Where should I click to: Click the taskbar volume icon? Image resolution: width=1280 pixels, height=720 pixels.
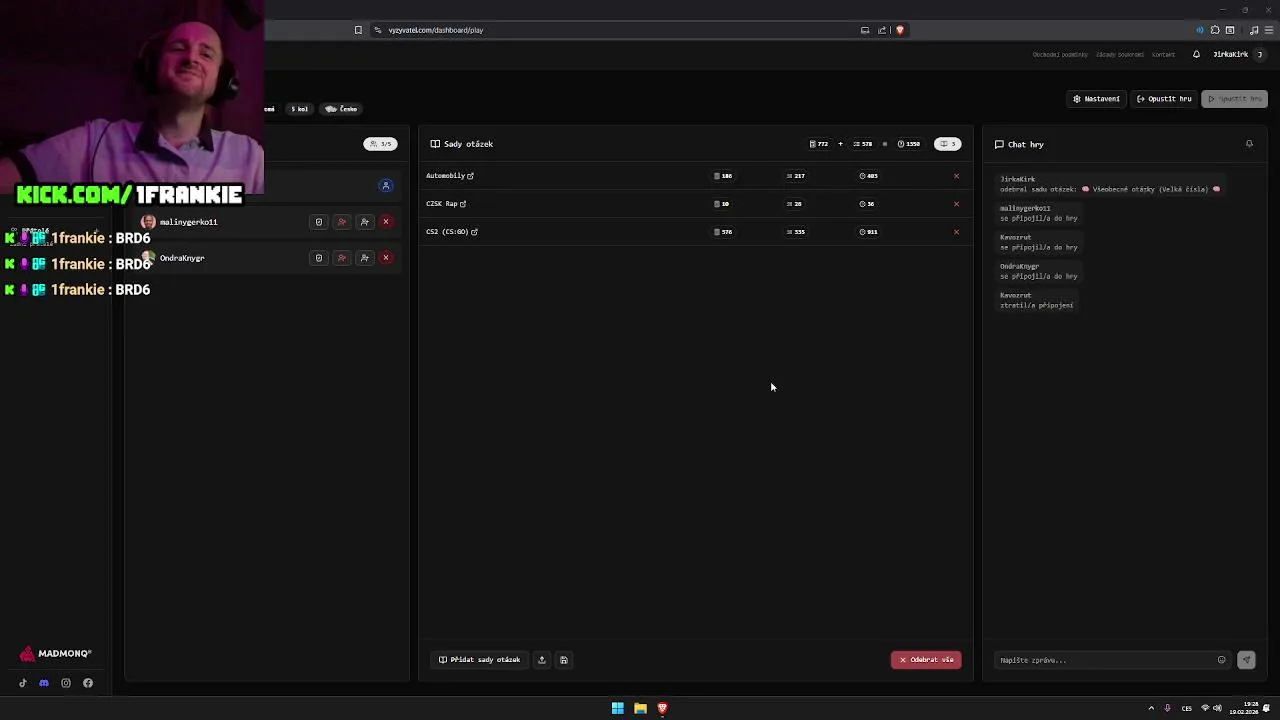(1217, 708)
